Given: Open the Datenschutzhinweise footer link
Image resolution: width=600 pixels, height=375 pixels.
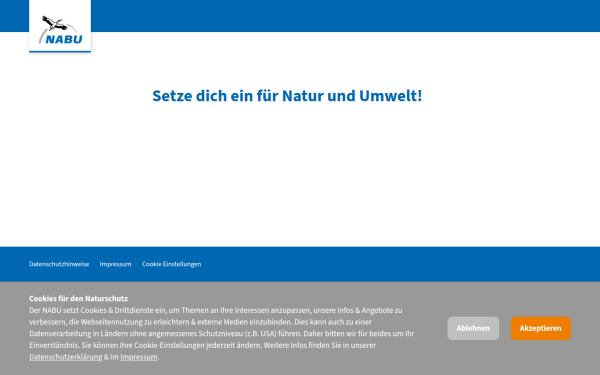Looking at the screenshot, I should (59, 264).
